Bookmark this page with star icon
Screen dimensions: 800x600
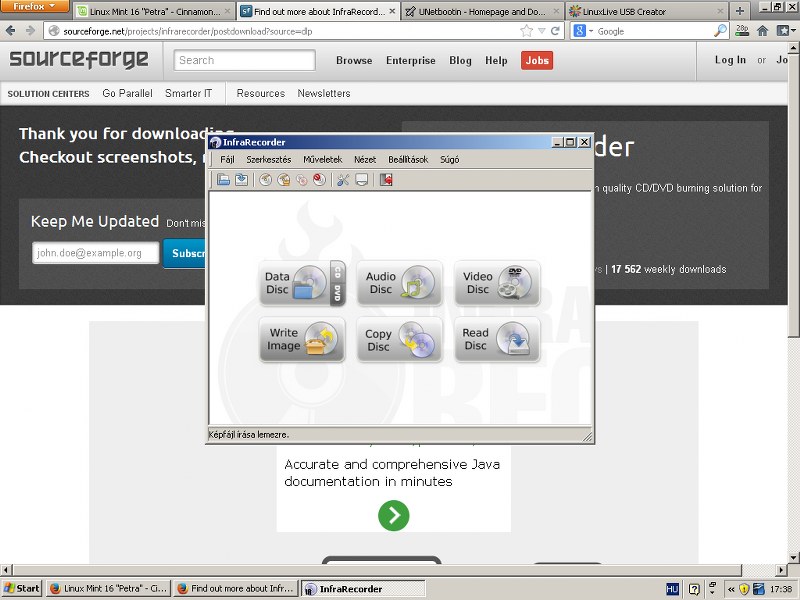point(526,31)
